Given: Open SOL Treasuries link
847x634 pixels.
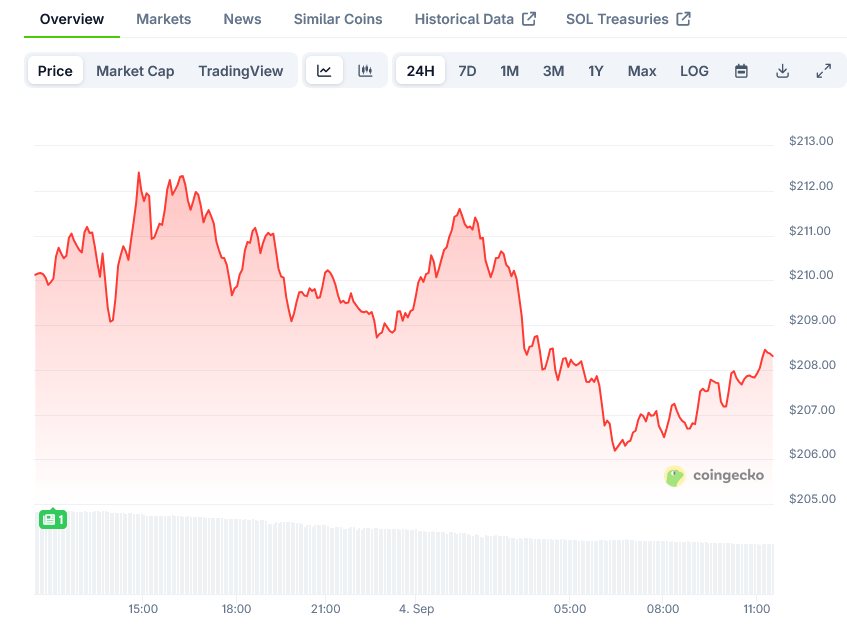Looking at the screenshot, I should pos(617,19).
